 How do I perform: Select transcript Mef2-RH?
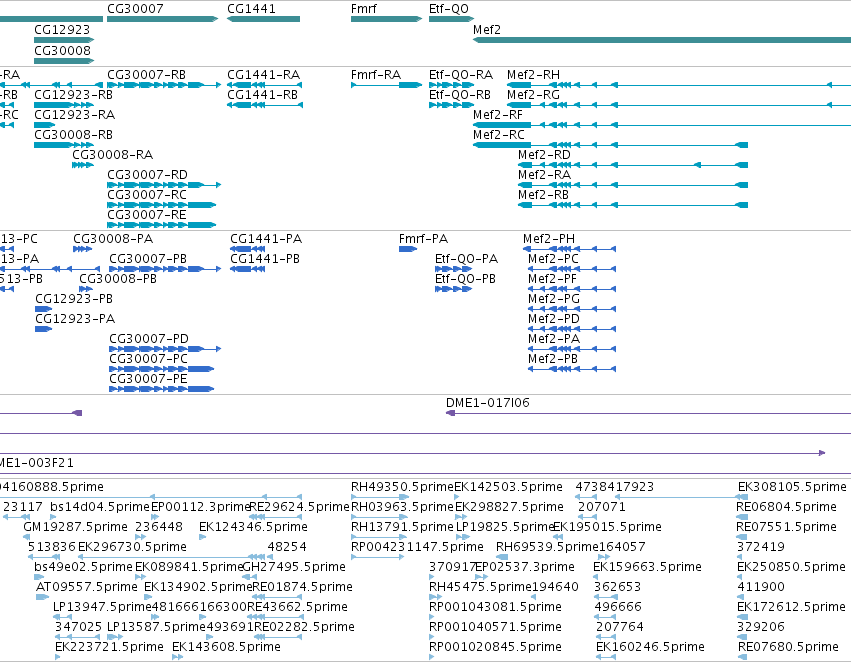[534, 75]
